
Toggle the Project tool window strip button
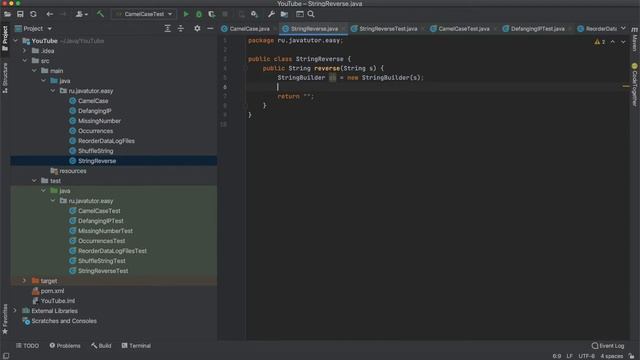(5, 39)
